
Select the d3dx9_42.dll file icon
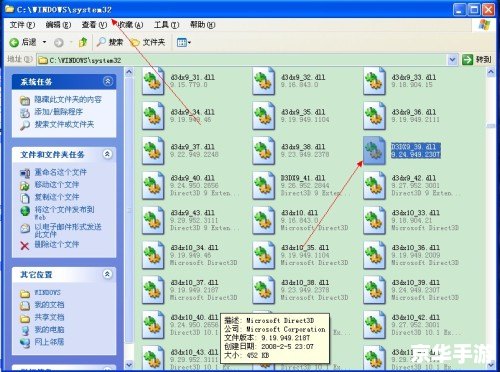[374, 185]
